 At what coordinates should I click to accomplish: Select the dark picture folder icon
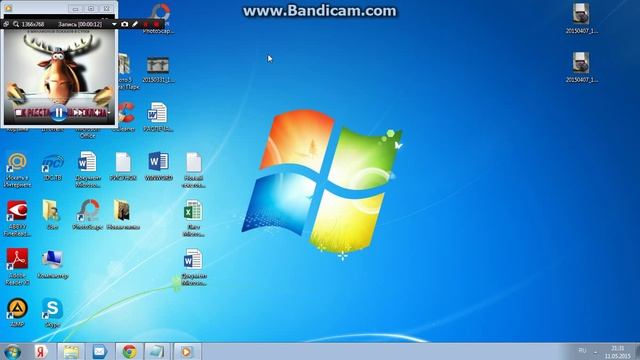pyautogui.click(x=123, y=215)
